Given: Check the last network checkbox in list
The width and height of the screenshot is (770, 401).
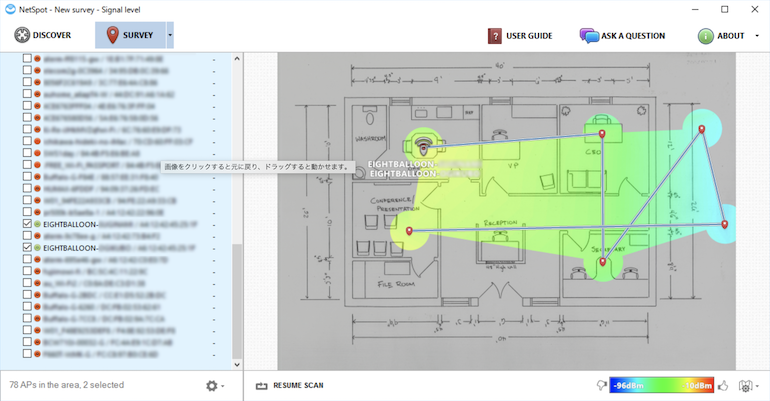Looking at the screenshot, I should click(27, 354).
